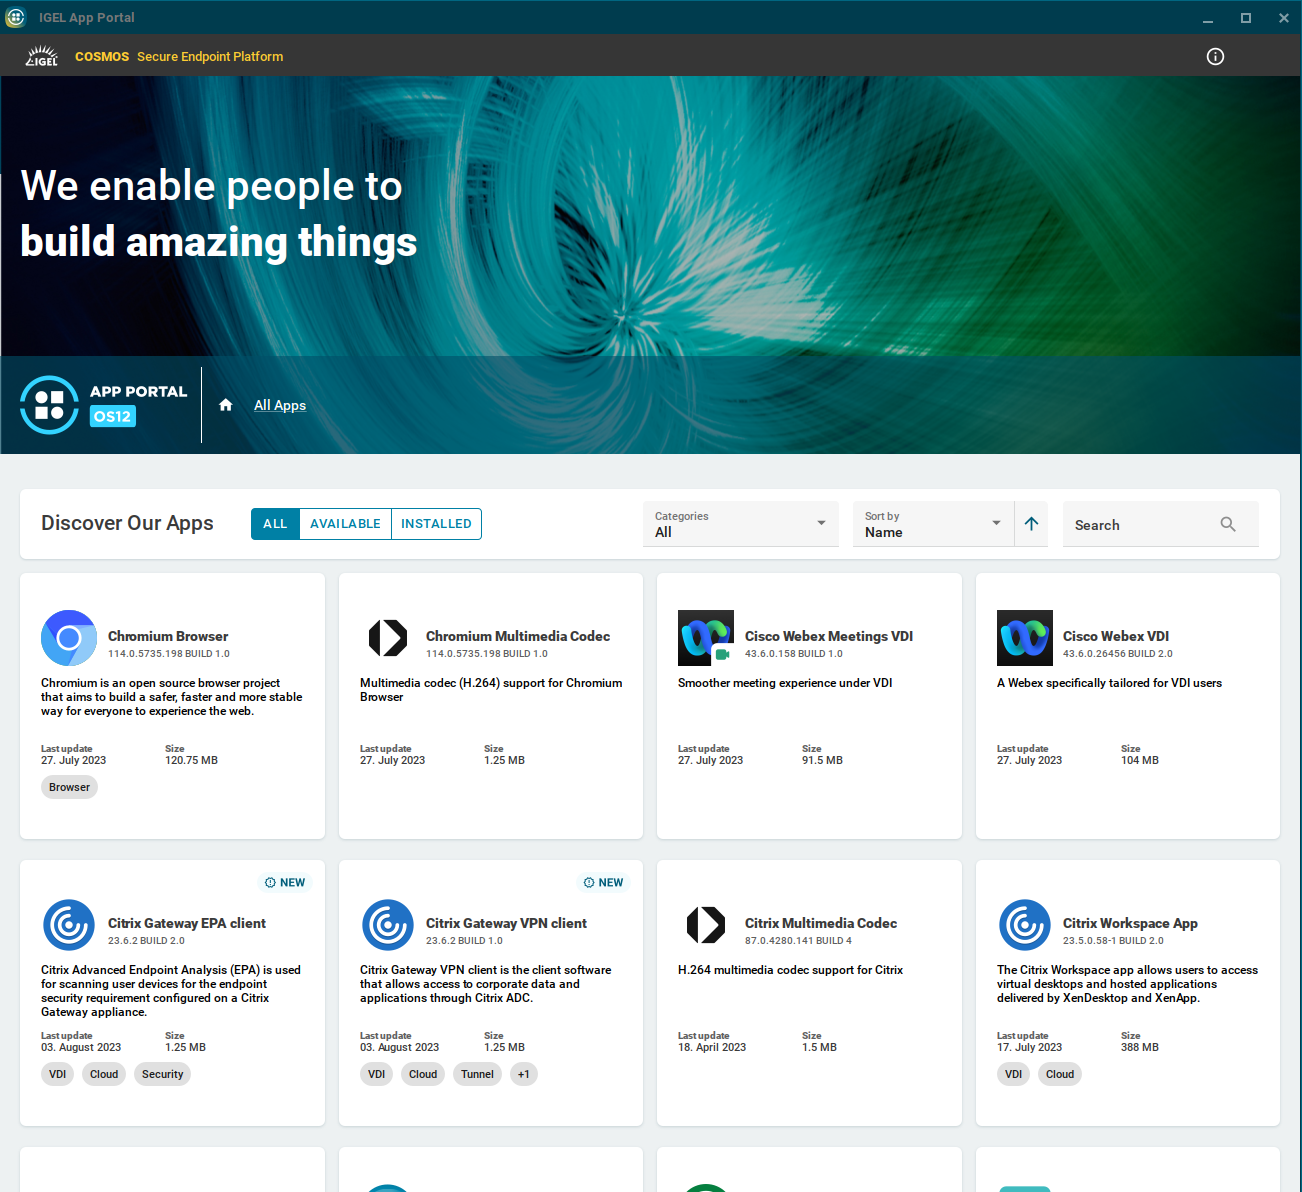Click the home icon in breadcrumb
Image resolution: width=1302 pixels, height=1192 pixels.
[226, 405]
